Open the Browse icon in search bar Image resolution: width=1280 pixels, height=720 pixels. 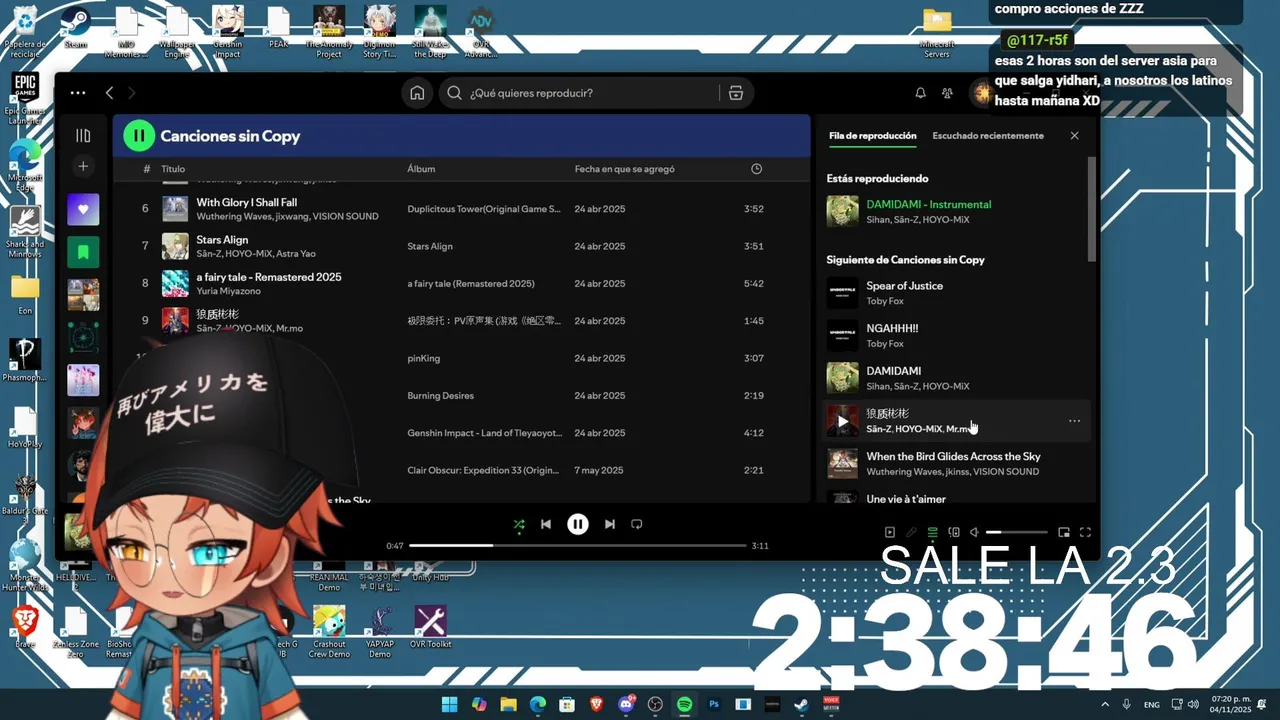(x=736, y=93)
